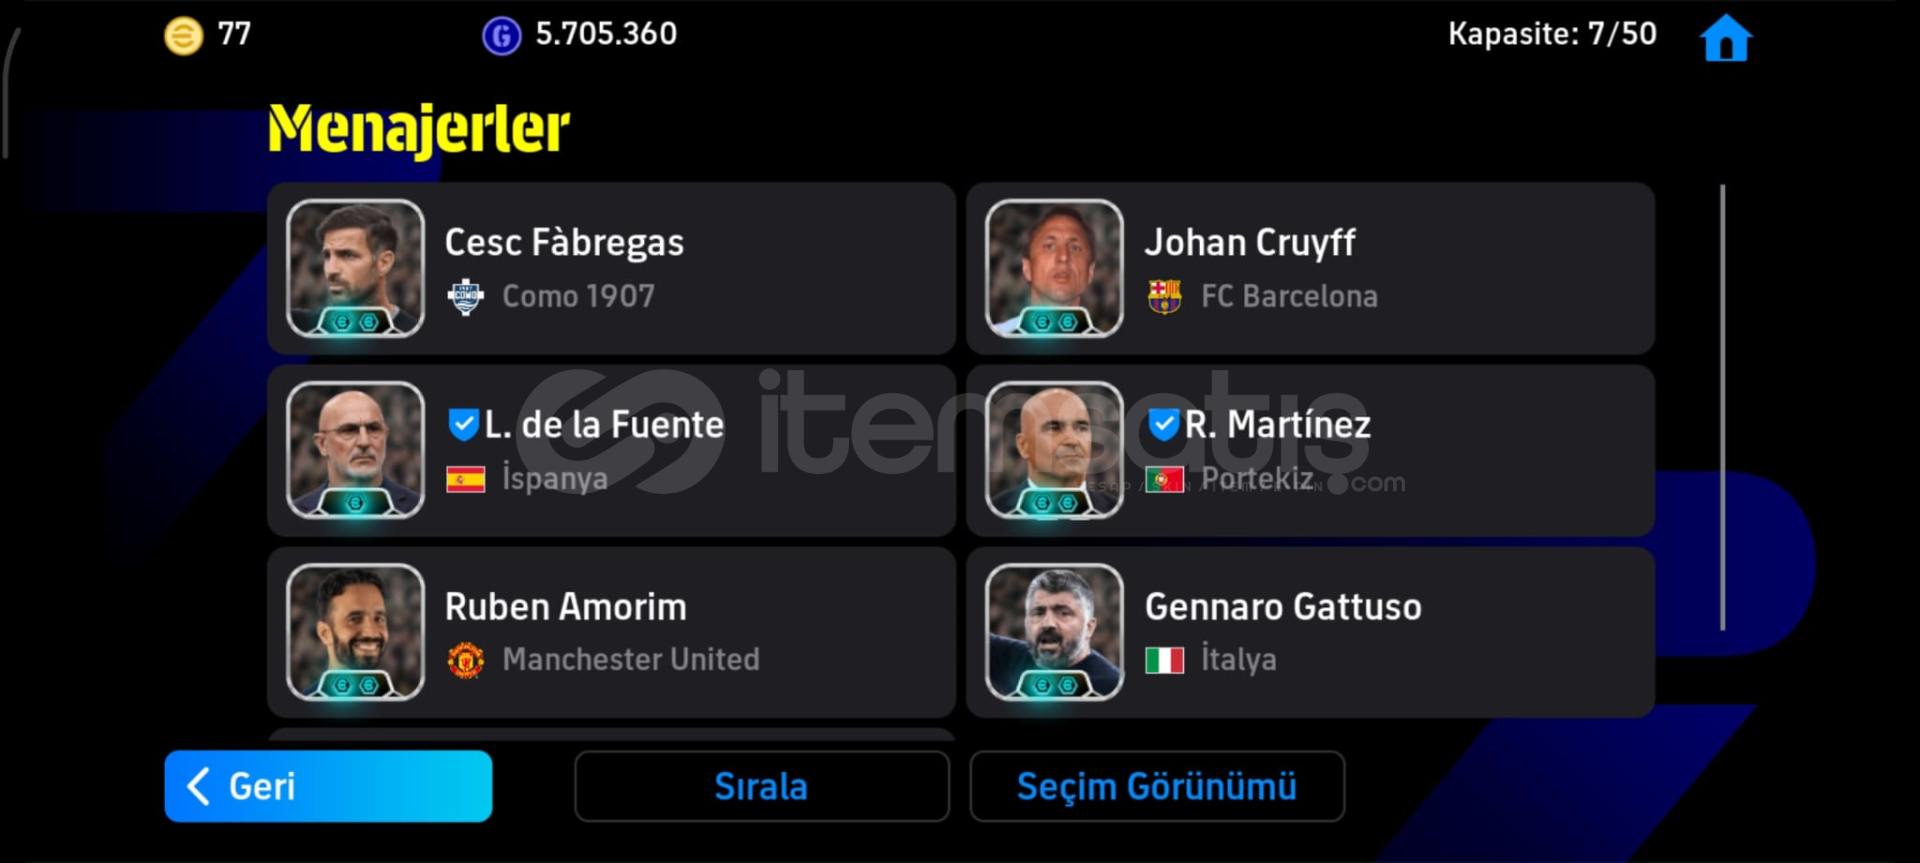1920x863 pixels.
Task: Tap the blue GP currency icon
Action: pyautogui.click(x=501, y=36)
